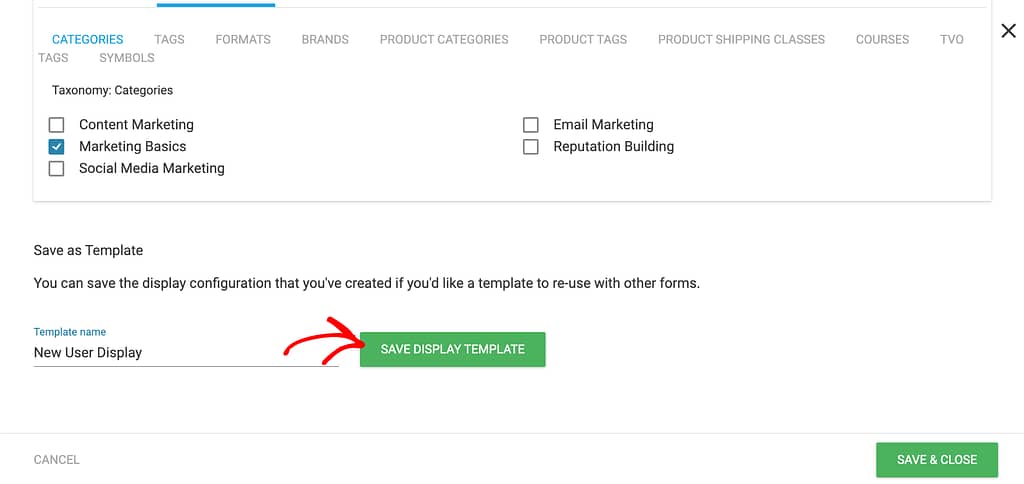Screen dimensions: 1024x484
Task: Open the Product Shipping Classes tab
Action: (x=741, y=39)
